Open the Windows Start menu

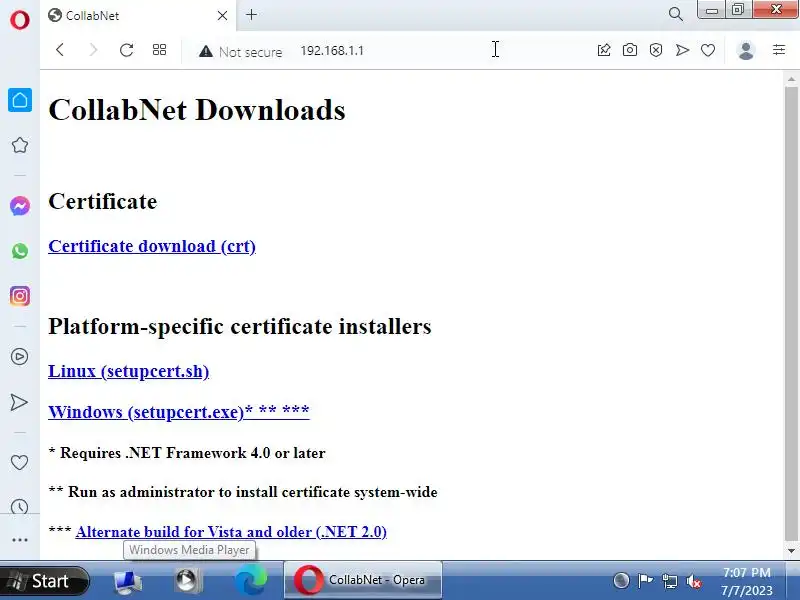pyautogui.click(x=45, y=581)
